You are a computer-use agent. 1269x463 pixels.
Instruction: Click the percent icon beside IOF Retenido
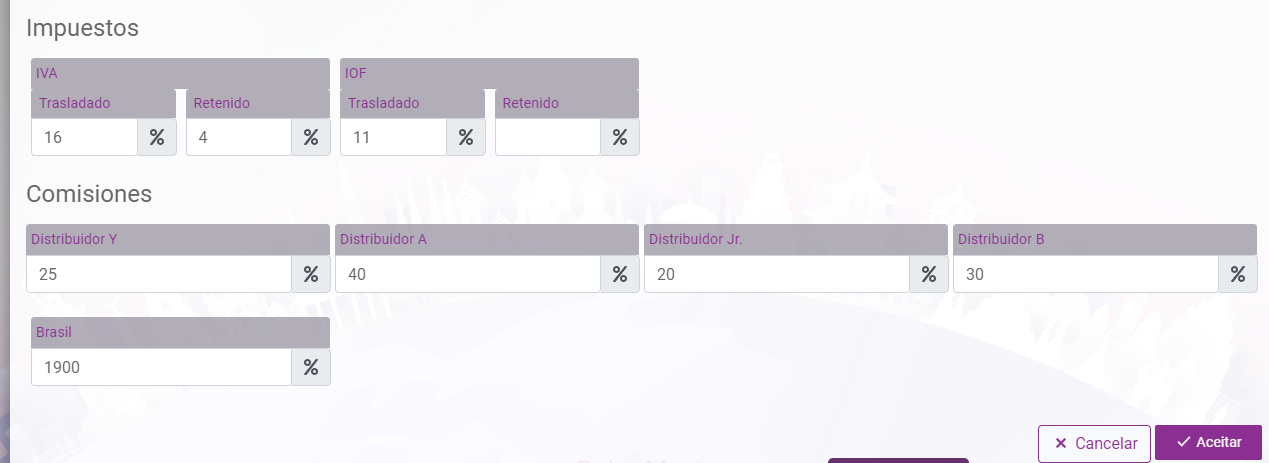(620, 137)
